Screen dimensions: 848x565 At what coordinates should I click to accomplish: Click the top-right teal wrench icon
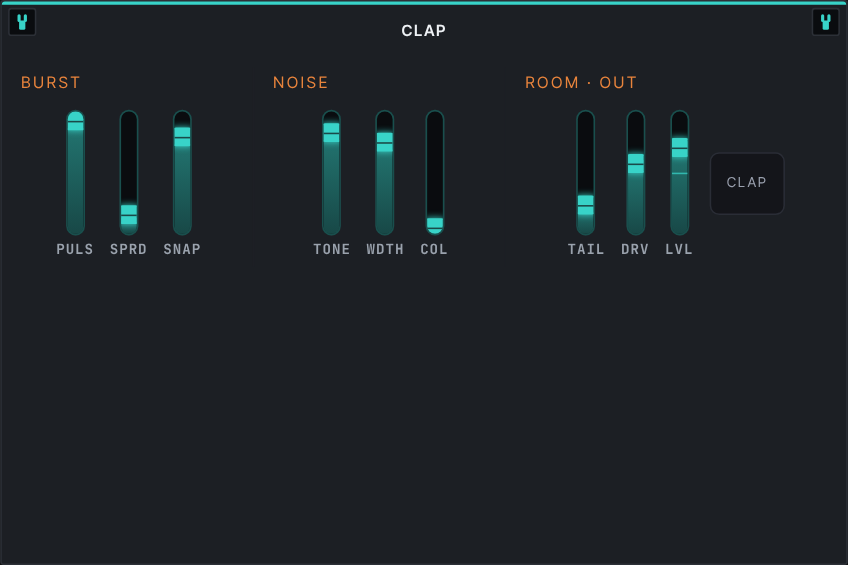[x=825, y=22]
